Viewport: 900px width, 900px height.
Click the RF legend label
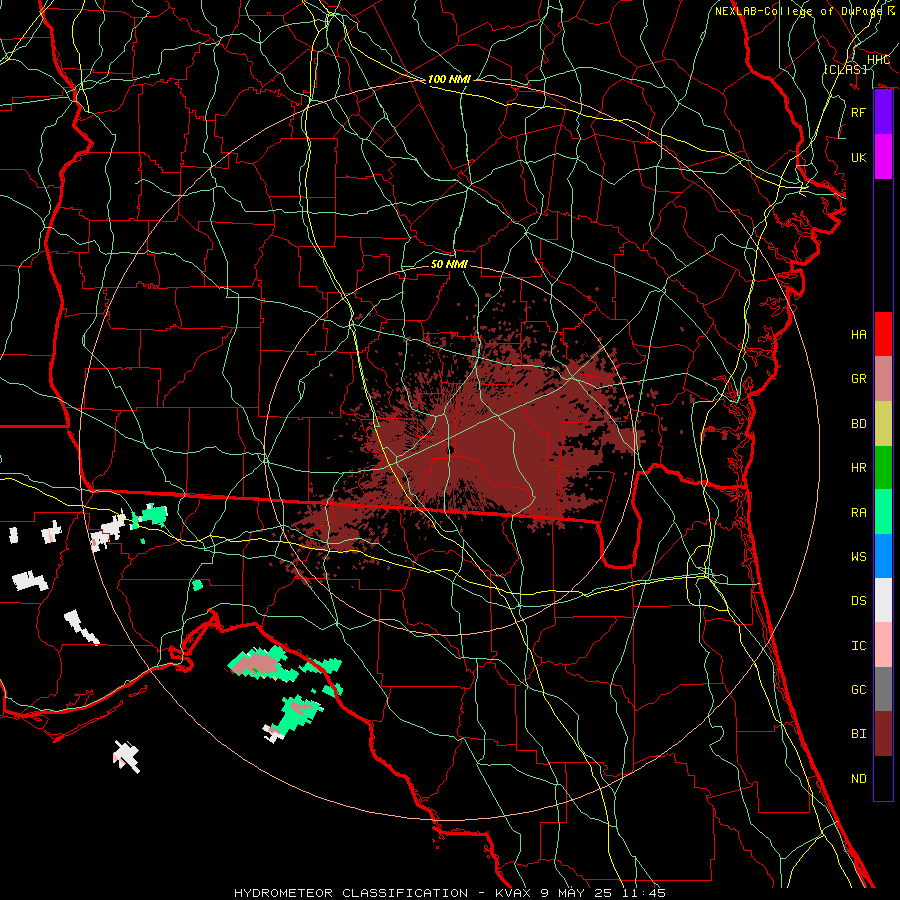(x=858, y=112)
